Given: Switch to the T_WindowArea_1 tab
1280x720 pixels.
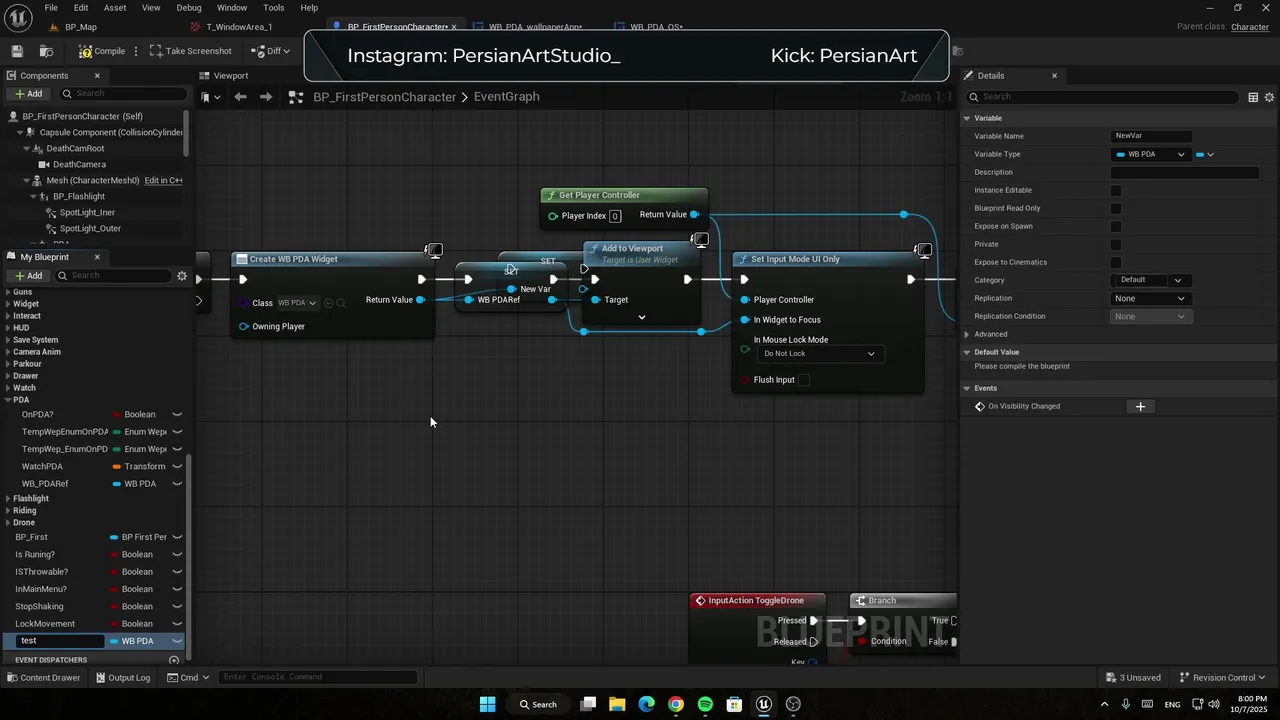Looking at the screenshot, I should pyautogui.click(x=240, y=27).
